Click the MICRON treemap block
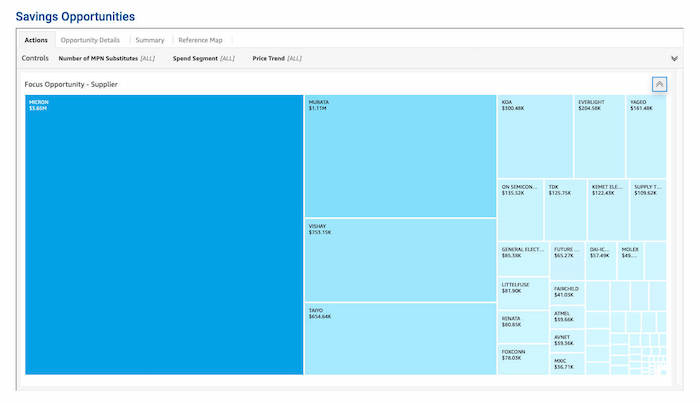 tap(164, 235)
